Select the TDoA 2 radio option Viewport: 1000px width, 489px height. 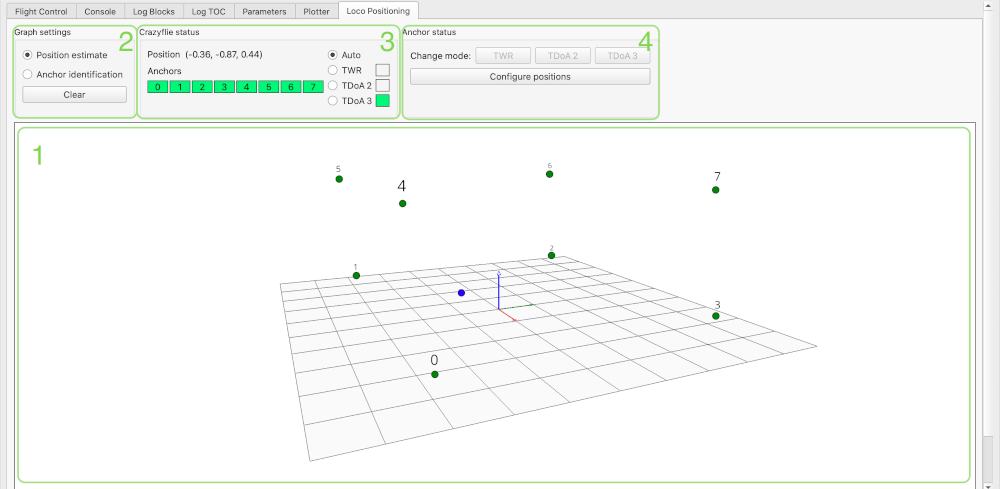(x=333, y=85)
